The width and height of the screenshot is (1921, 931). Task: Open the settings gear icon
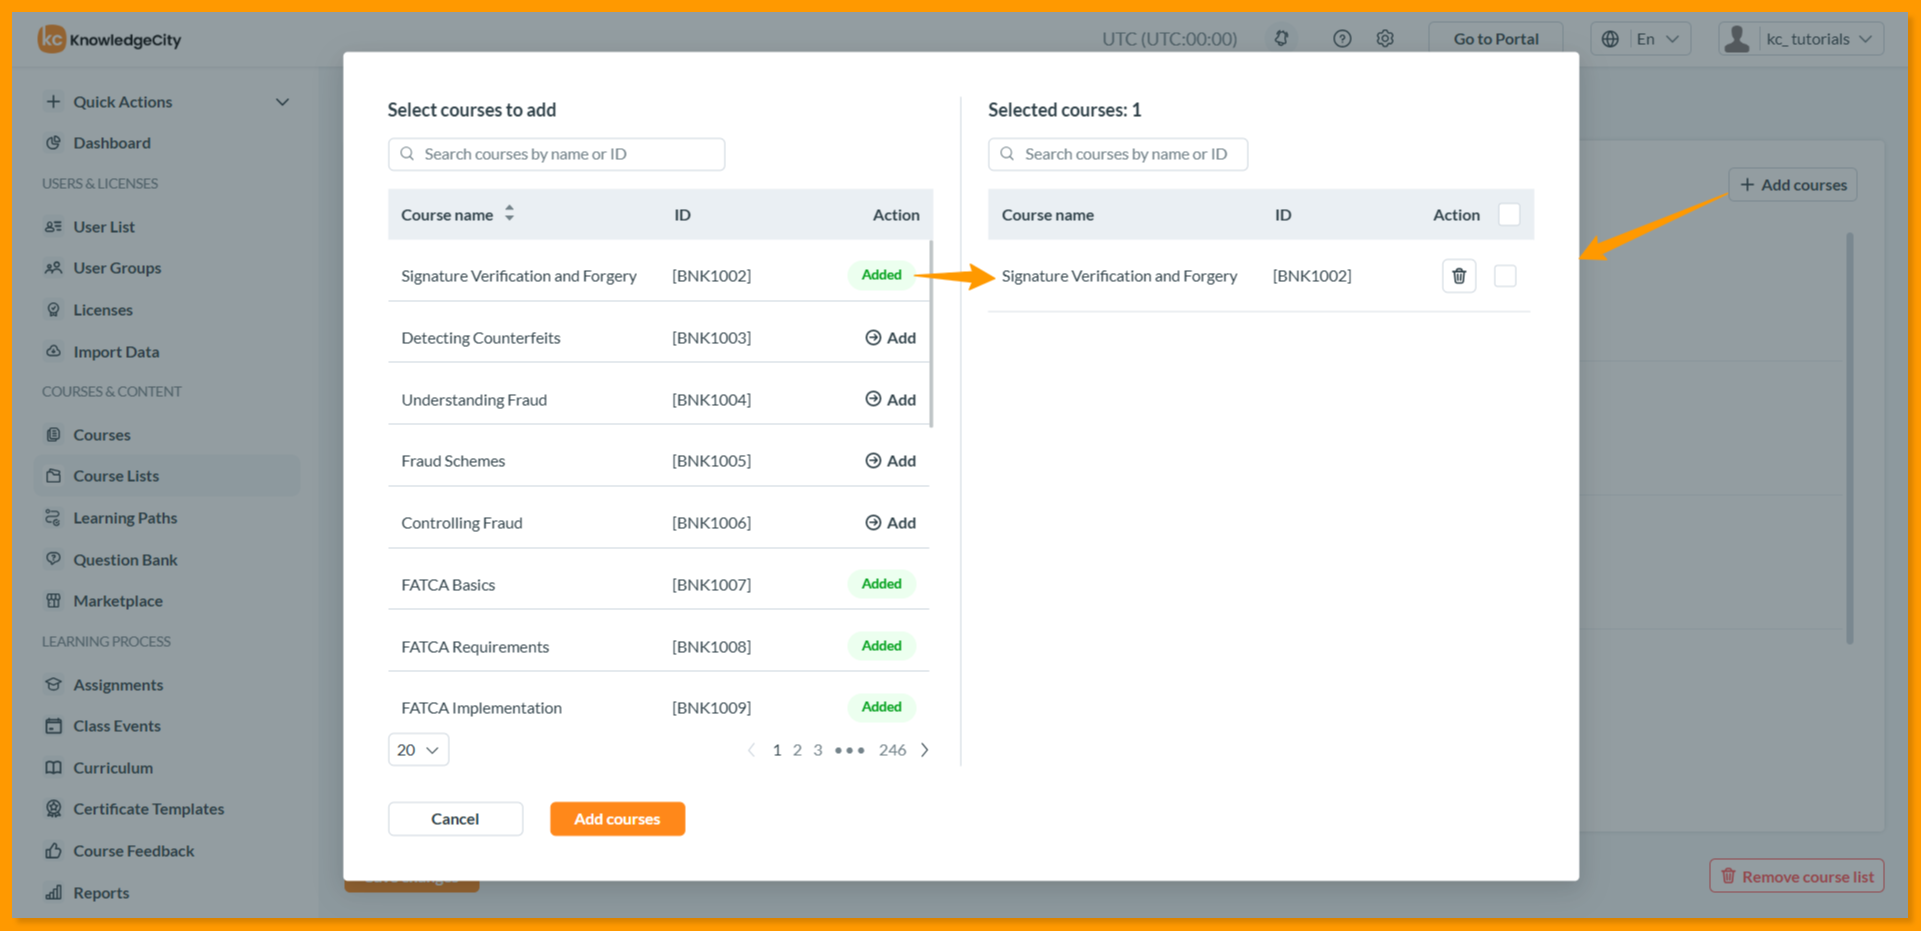click(x=1385, y=39)
